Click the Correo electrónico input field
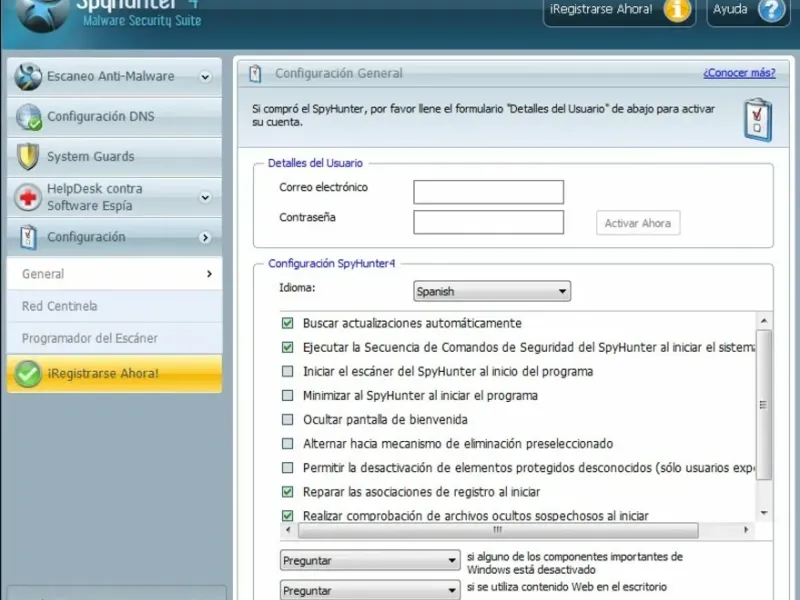This screenshot has height=600, width=800. coord(488,192)
